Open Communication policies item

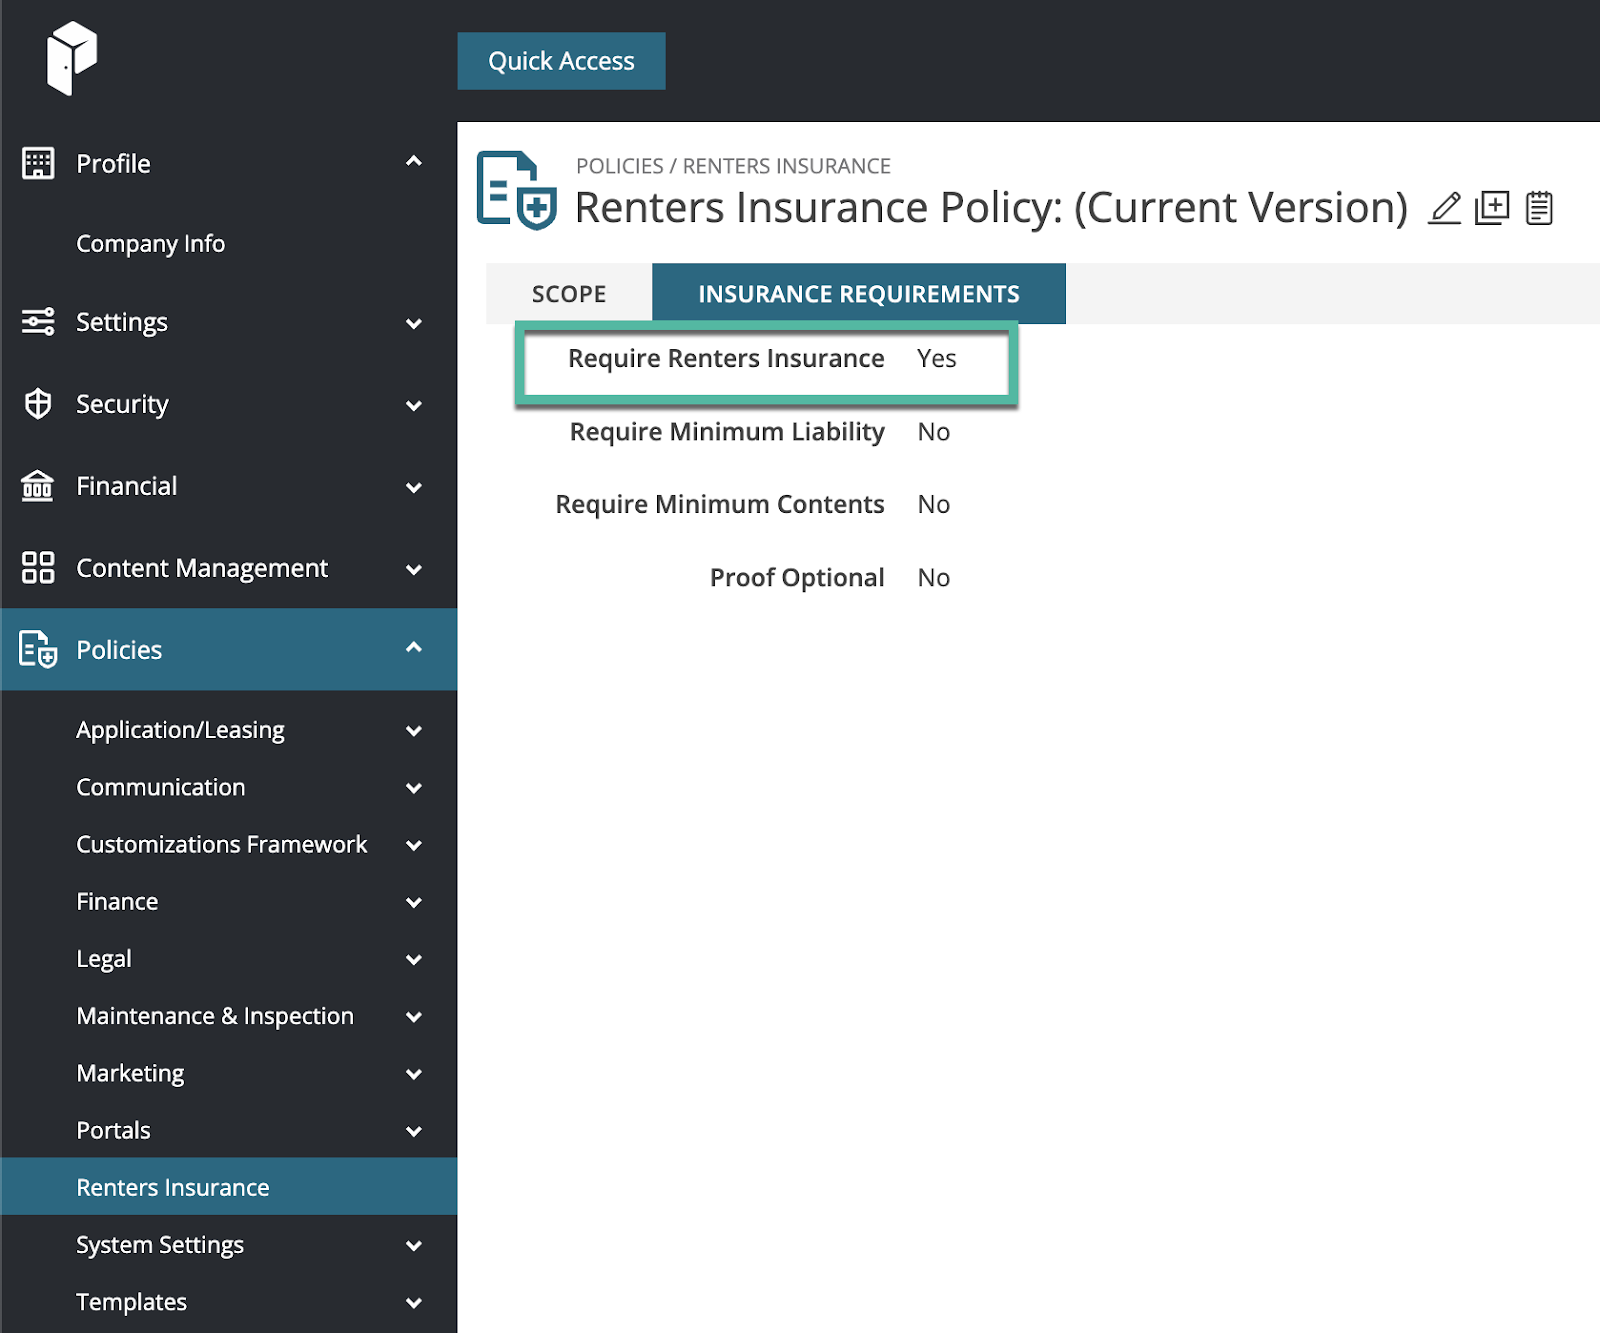click(161, 787)
